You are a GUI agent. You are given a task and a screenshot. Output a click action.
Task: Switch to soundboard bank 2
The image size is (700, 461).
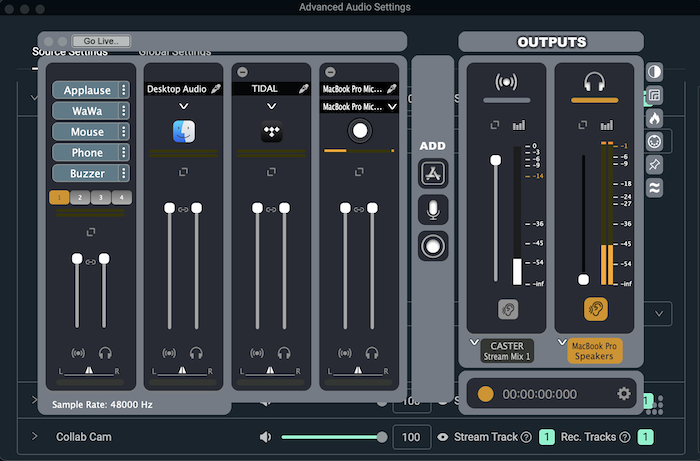(x=80, y=197)
